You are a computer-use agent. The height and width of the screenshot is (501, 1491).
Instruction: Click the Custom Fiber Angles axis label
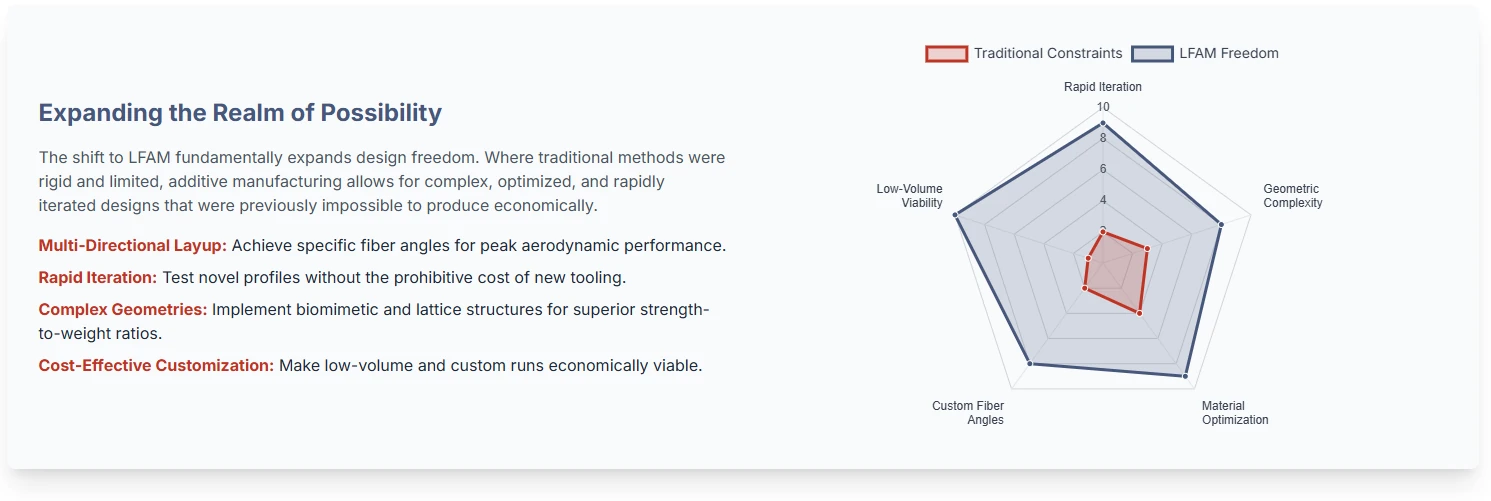click(968, 413)
